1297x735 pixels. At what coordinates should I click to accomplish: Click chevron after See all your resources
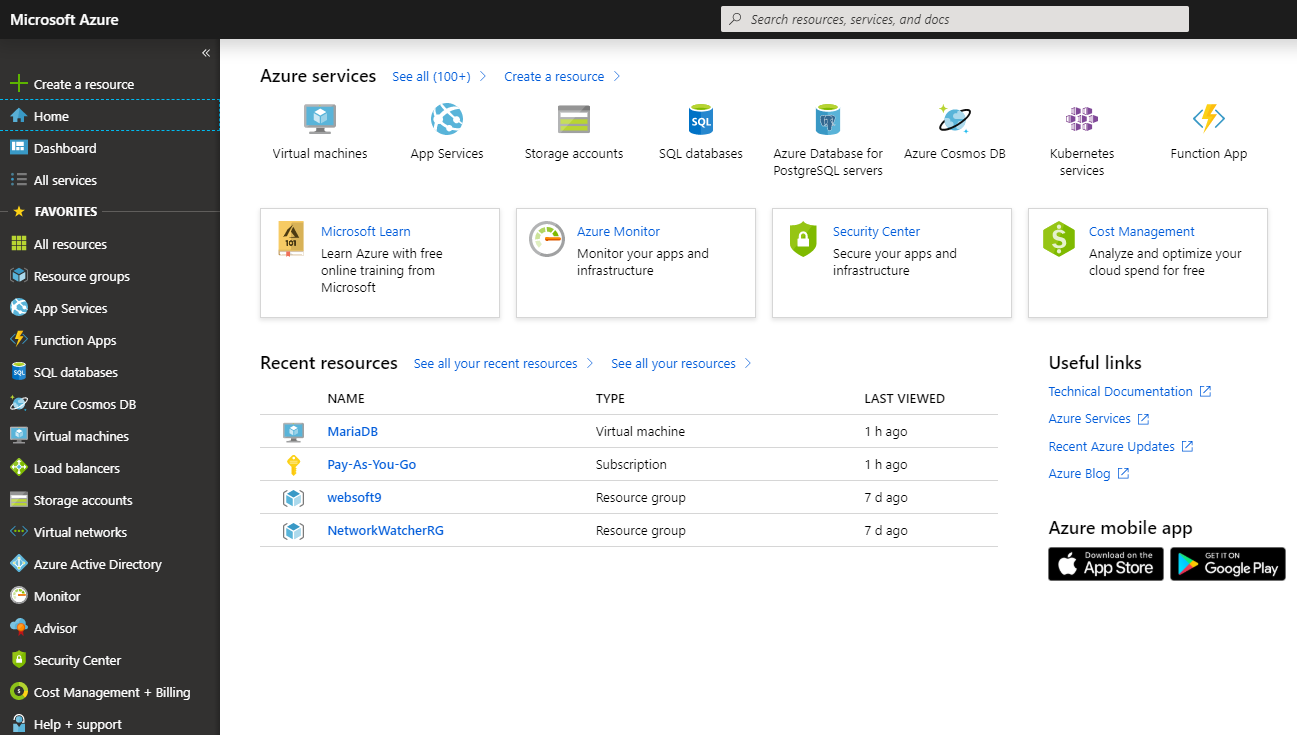click(749, 364)
